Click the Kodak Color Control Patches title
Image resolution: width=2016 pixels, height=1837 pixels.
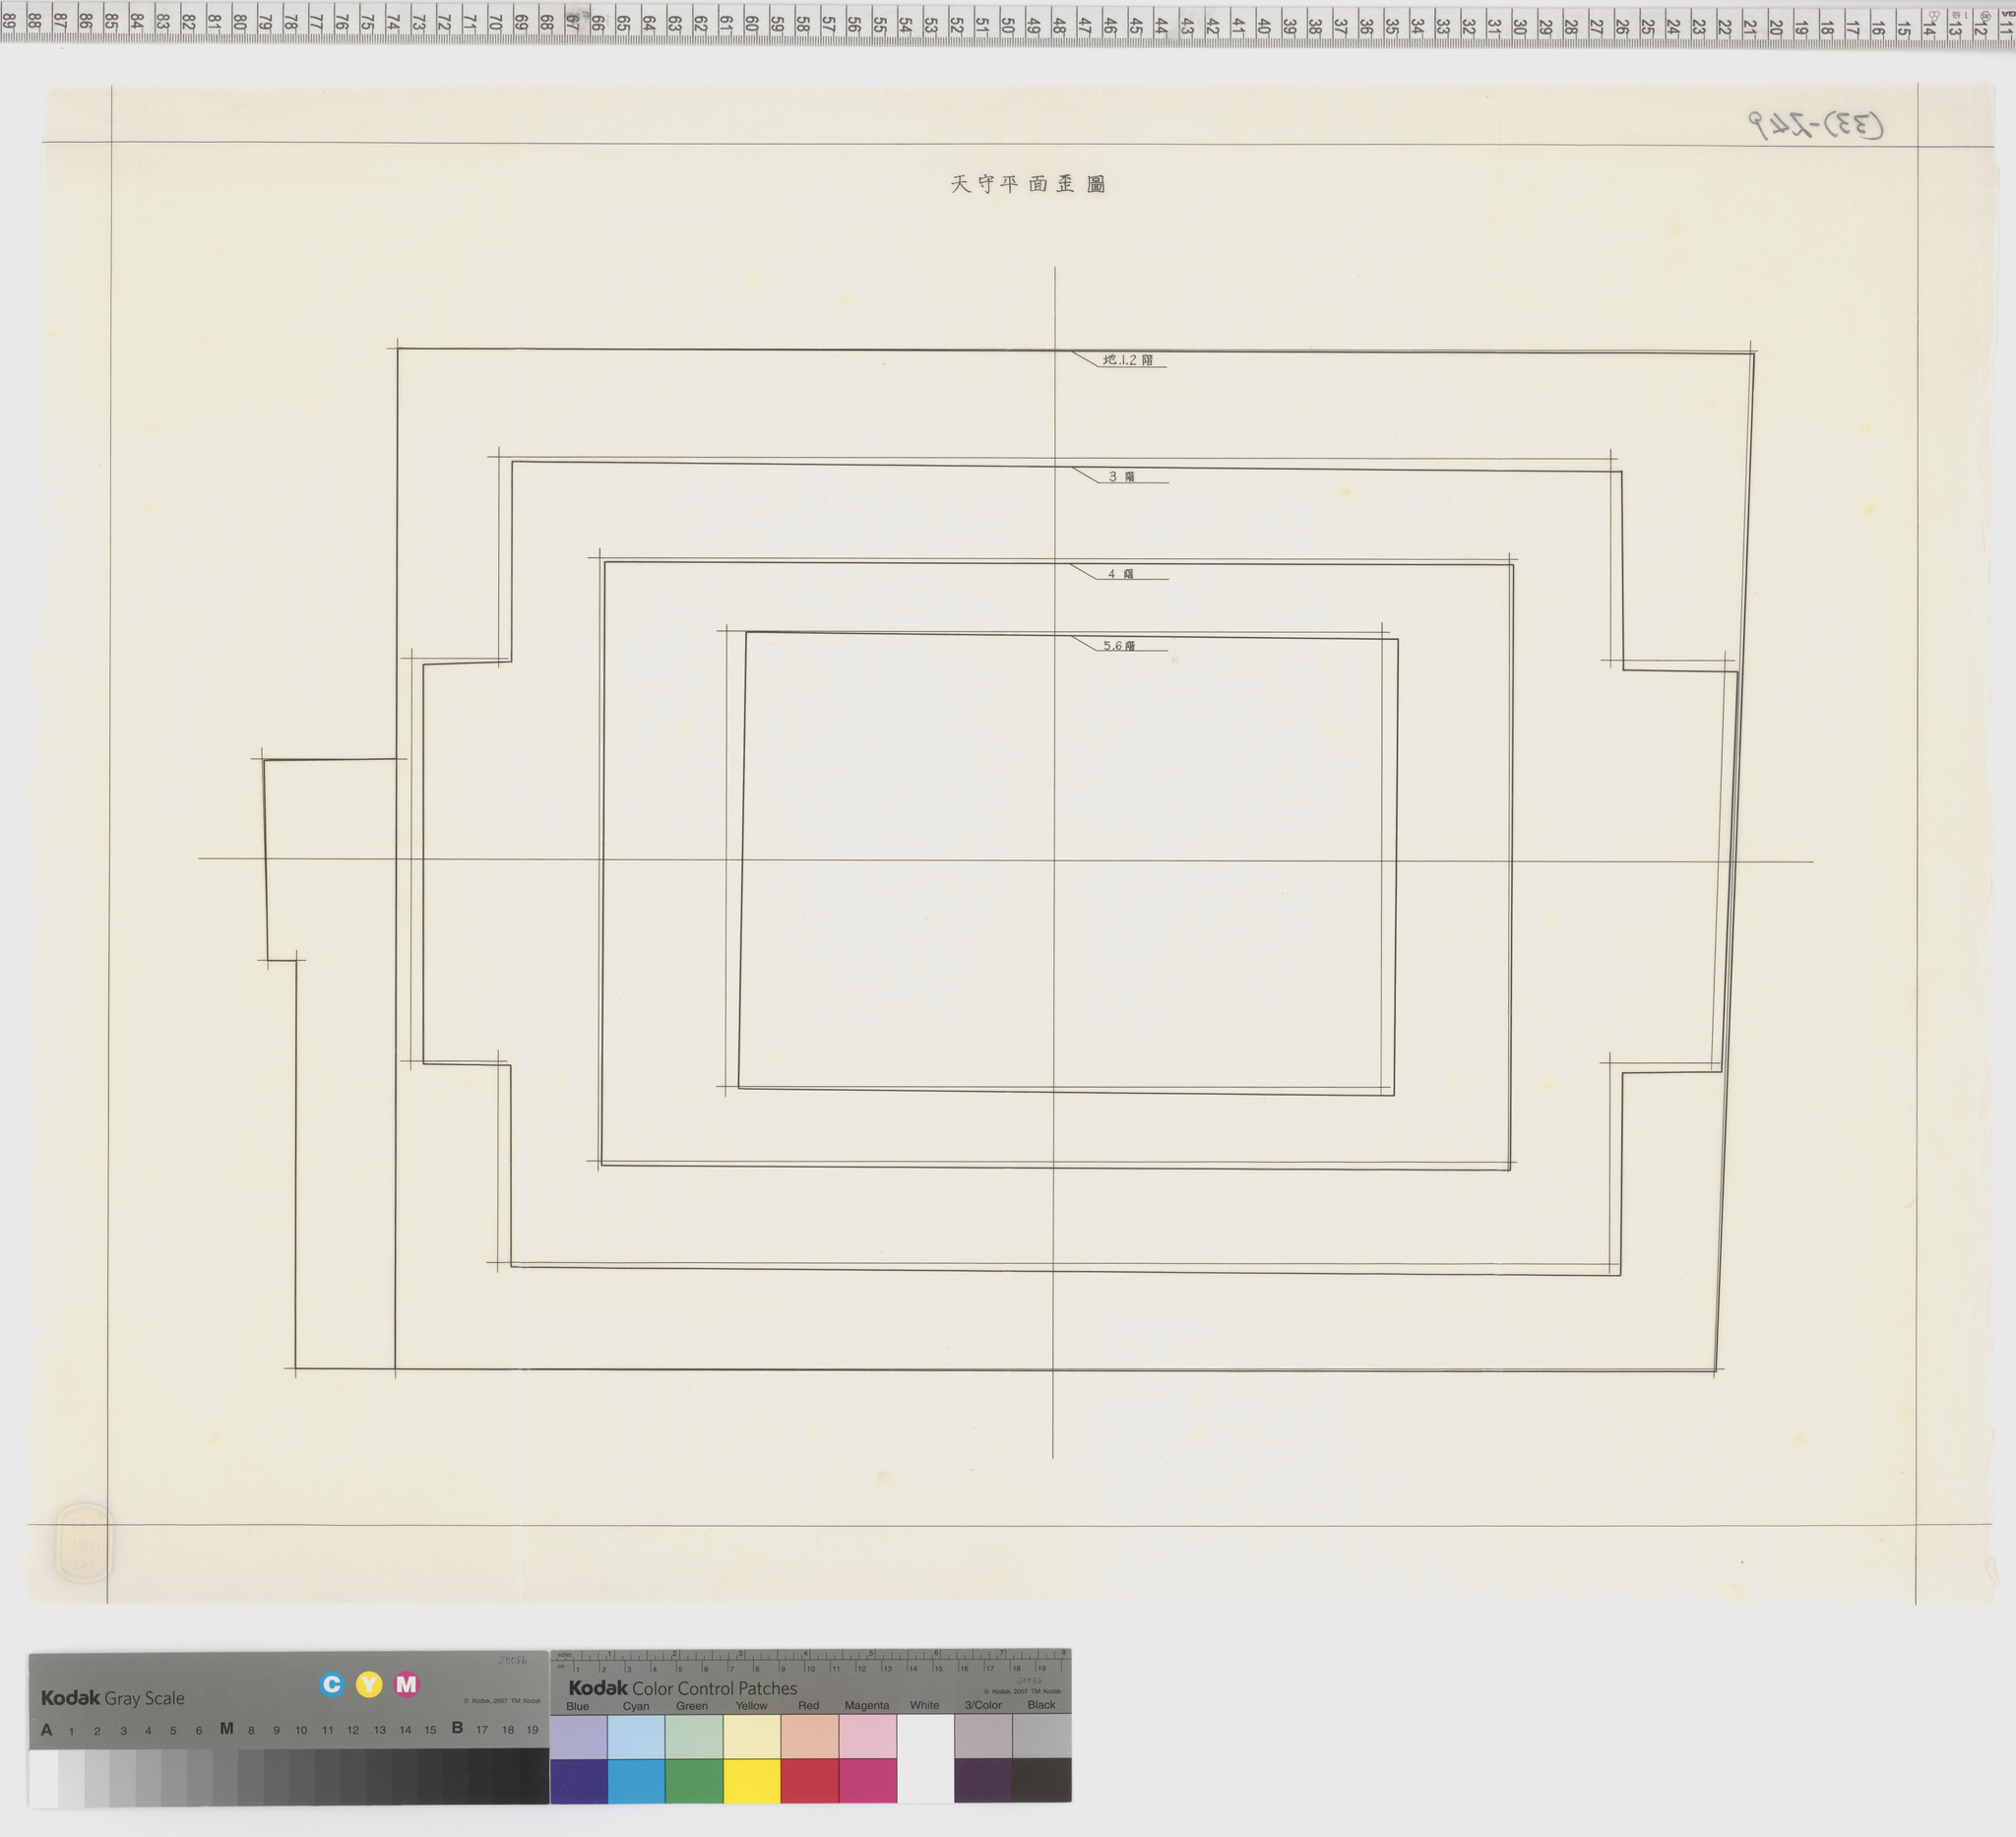pyautogui.click(x=683, y=1688)
